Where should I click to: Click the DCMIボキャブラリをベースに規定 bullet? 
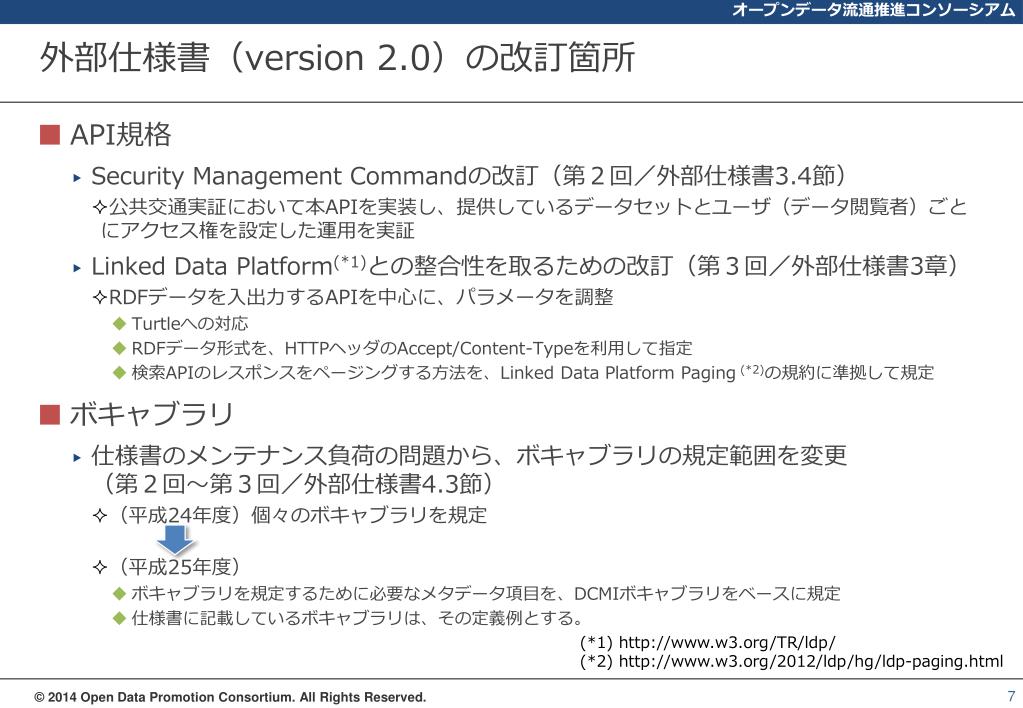click(x=485, y=593)
